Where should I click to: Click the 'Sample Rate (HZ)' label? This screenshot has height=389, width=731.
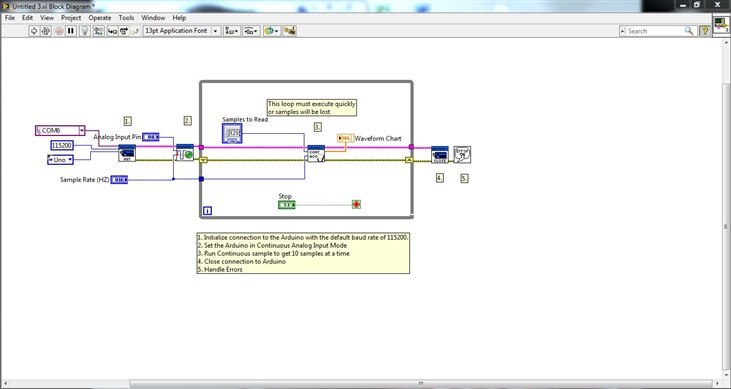[84, 180]
